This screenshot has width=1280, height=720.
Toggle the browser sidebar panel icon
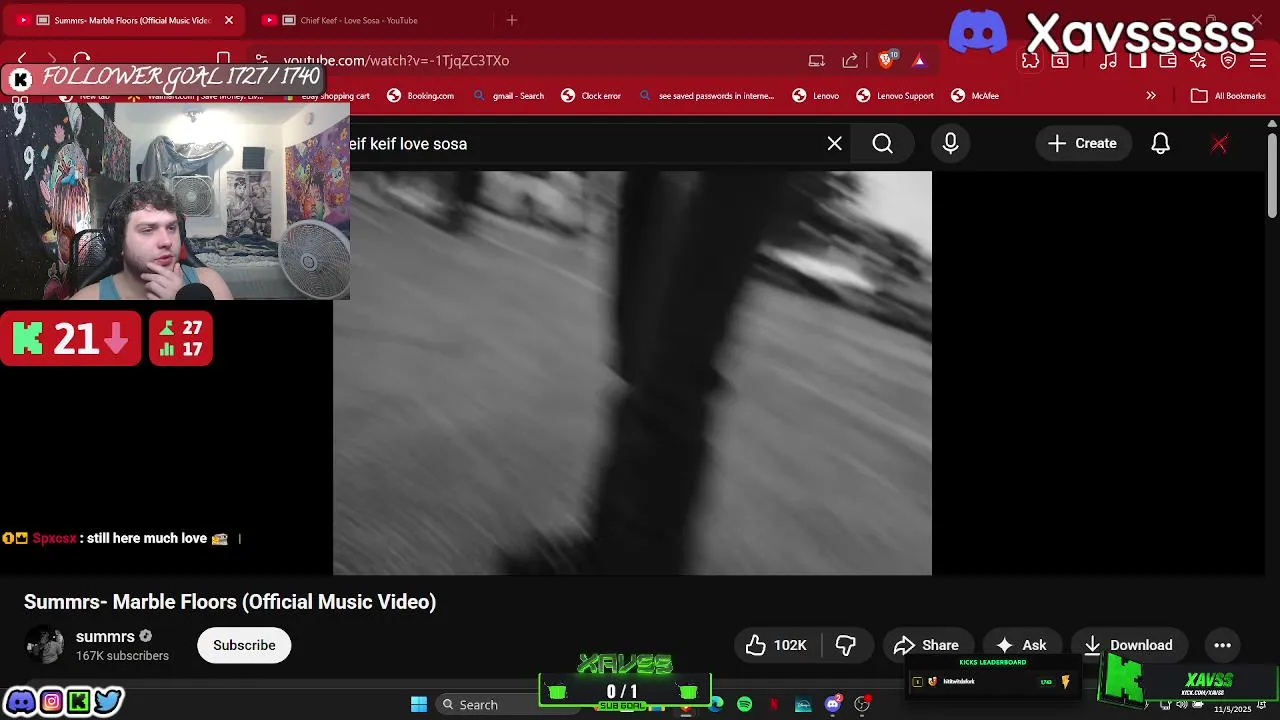[1138, 61]
